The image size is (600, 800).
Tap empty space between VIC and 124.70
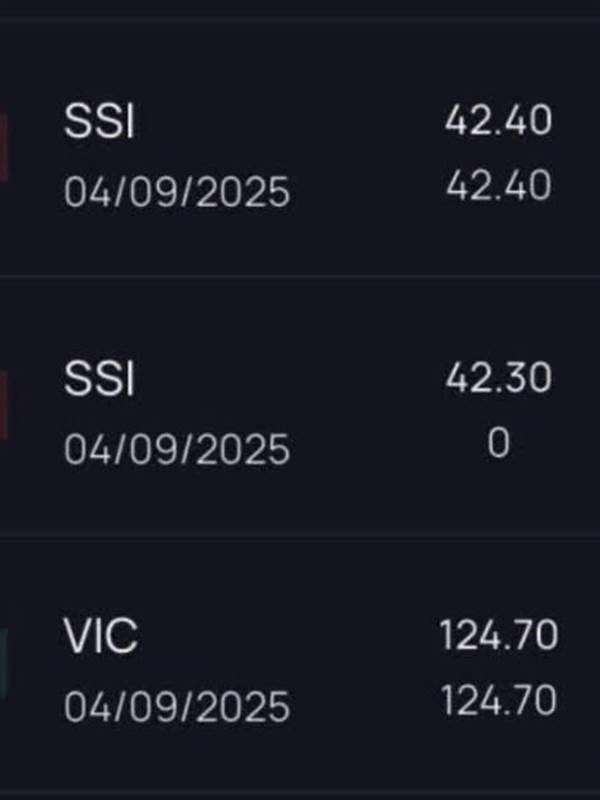coord(290,637)
